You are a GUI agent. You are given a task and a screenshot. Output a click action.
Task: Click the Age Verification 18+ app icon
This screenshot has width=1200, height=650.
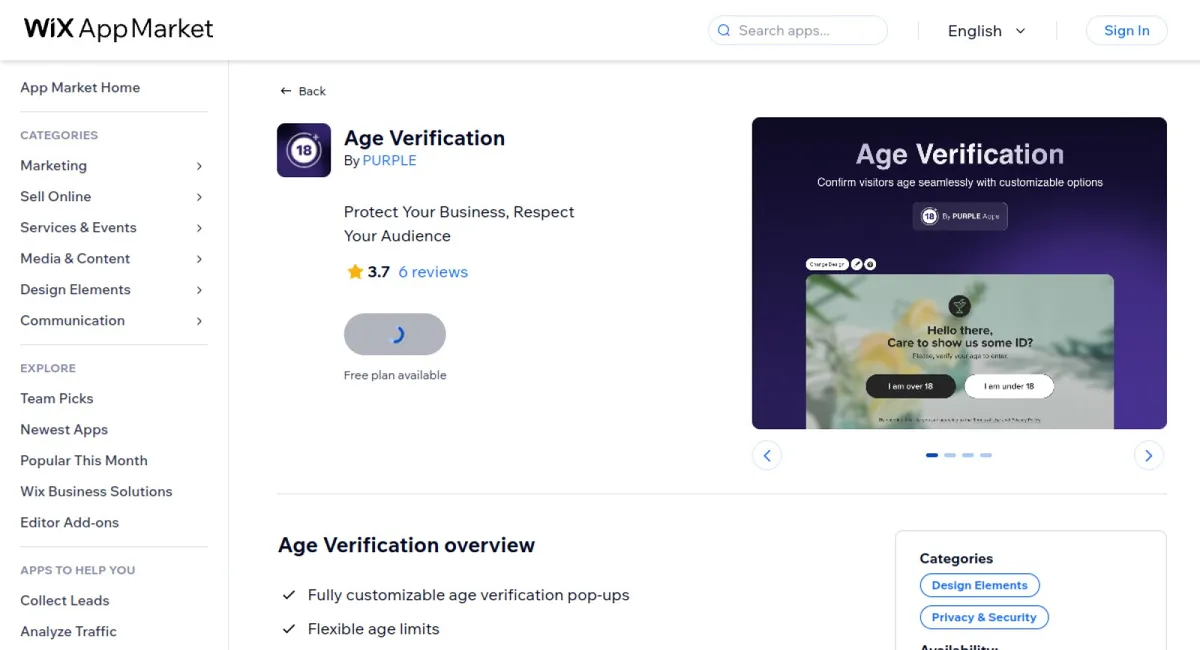click(x=304, y=150)
